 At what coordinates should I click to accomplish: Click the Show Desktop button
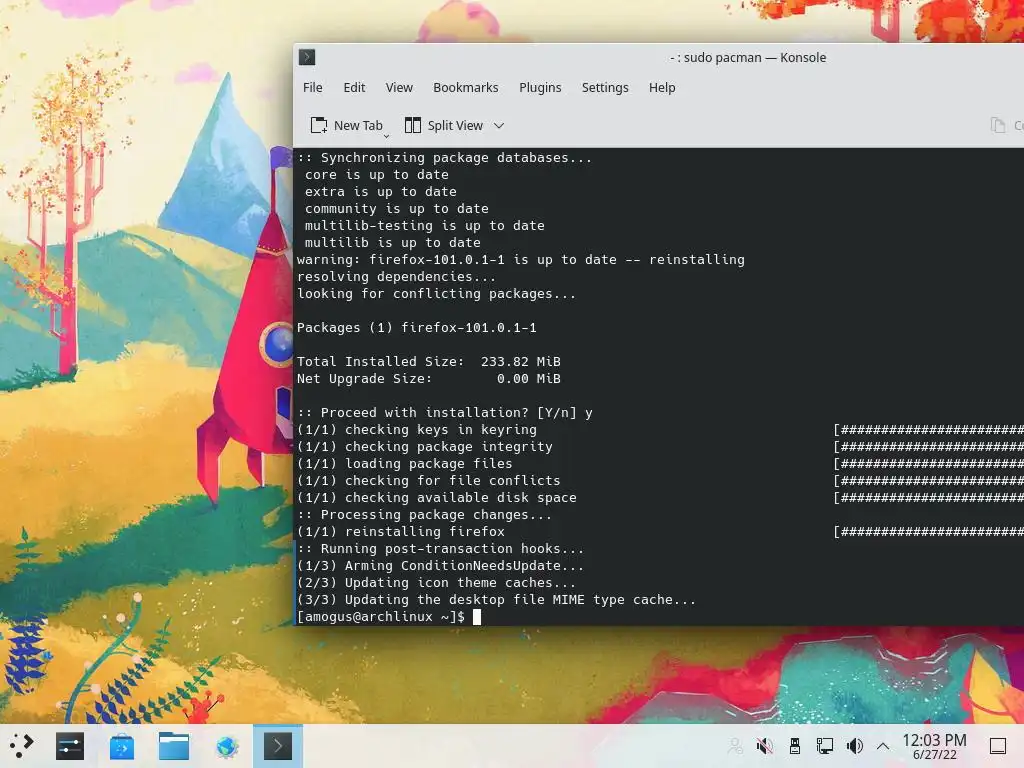point(998,746)
